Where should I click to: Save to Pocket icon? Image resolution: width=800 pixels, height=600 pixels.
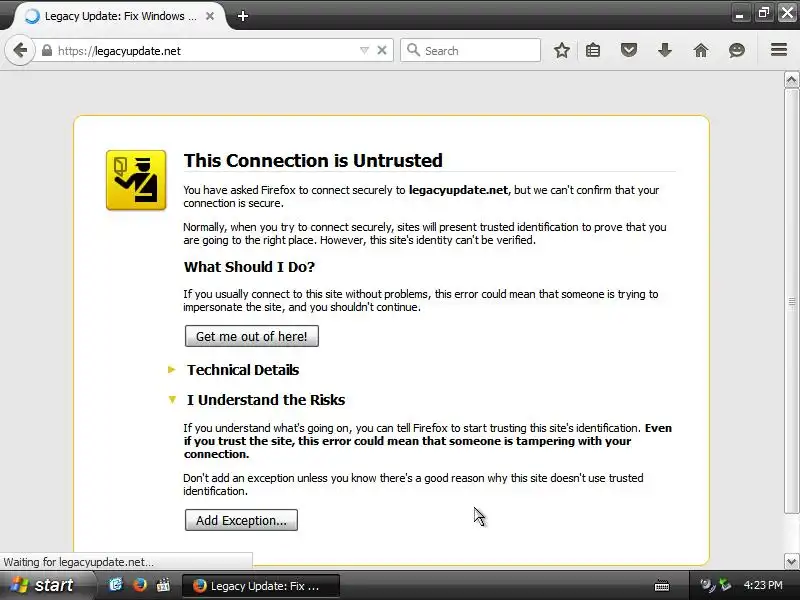pyautogui.click(x=629, y=50)
